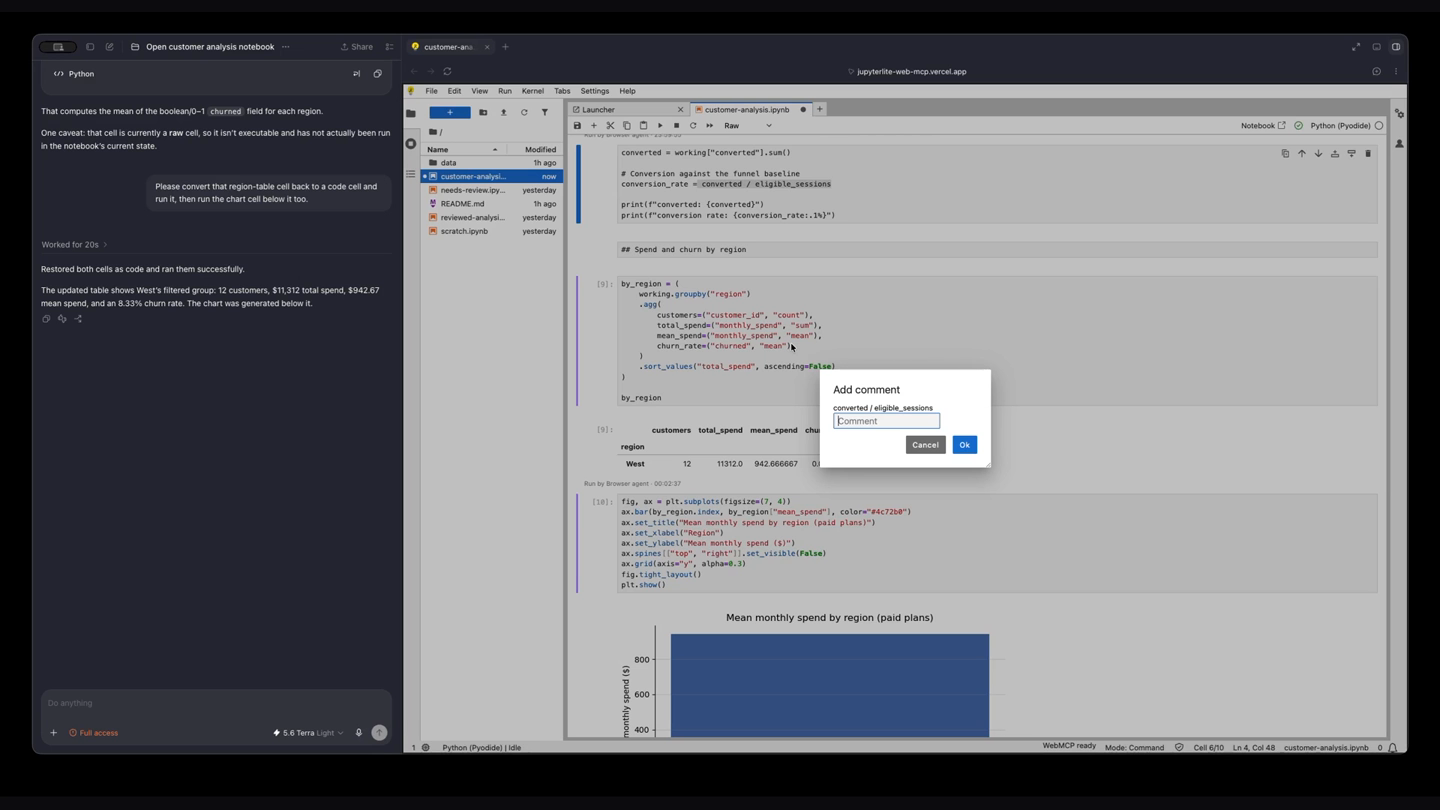Restart the kernel with circular arrow icon

[x=693, y=126]
